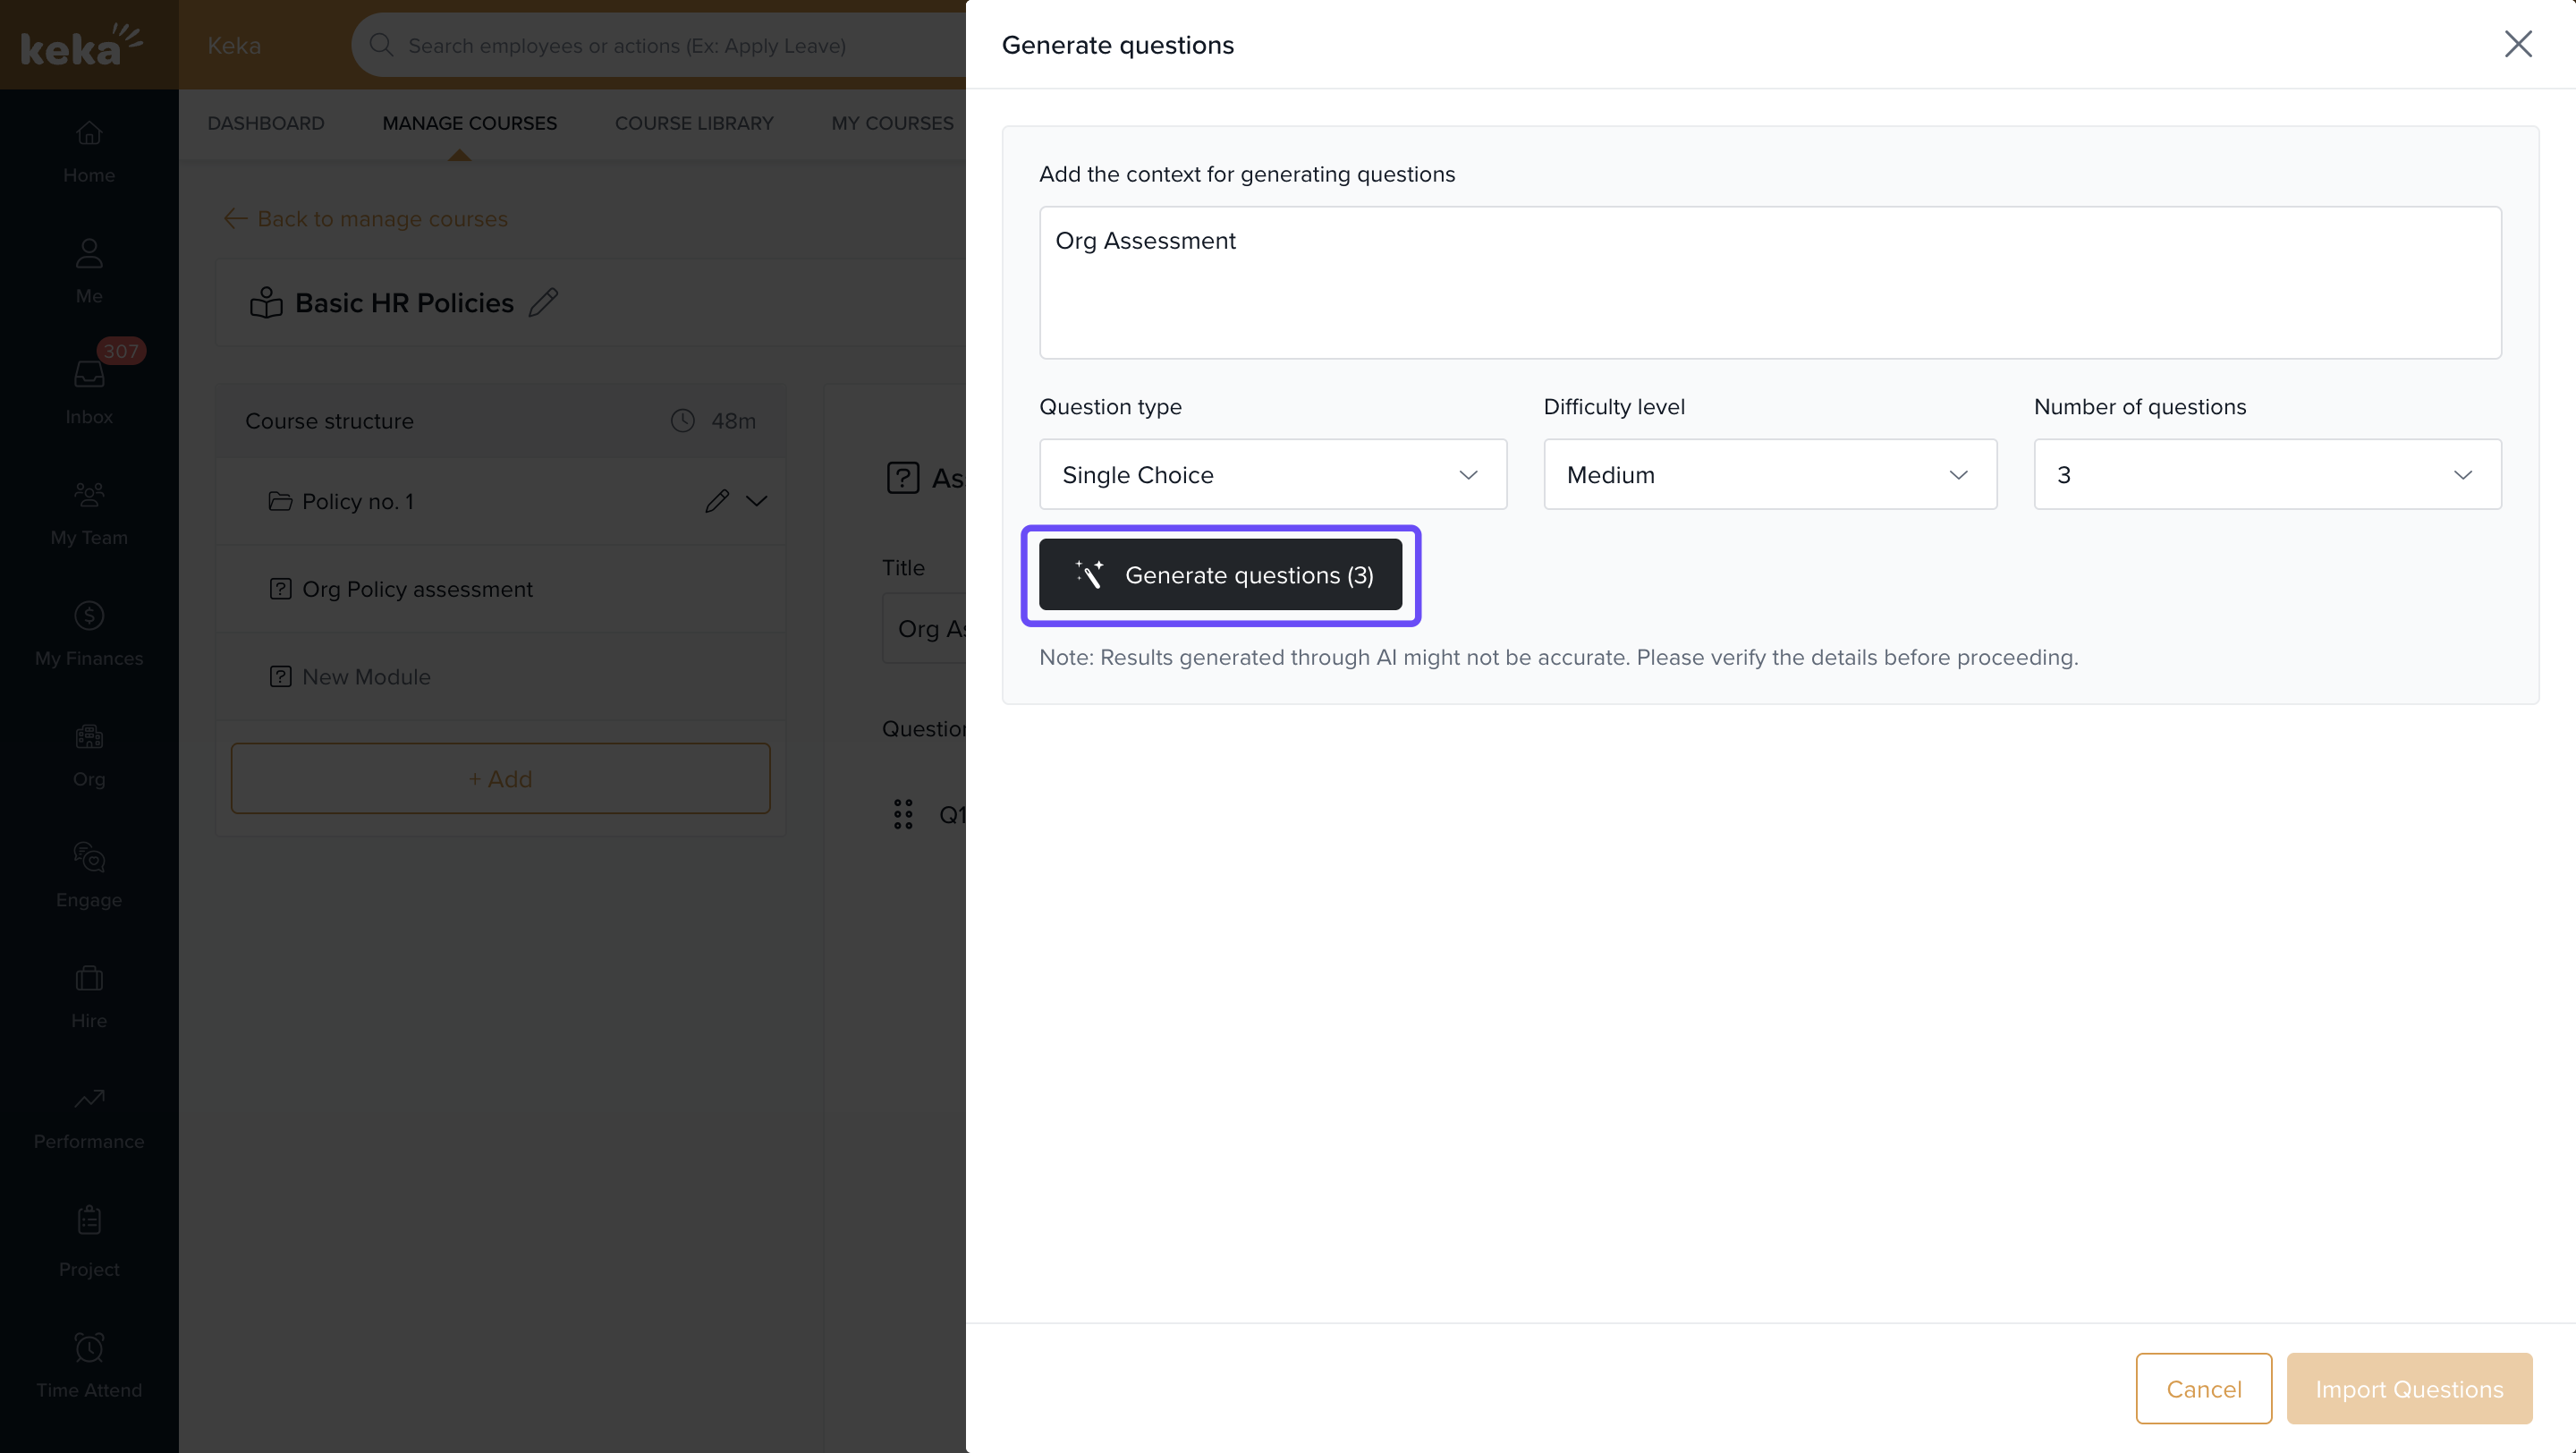Edit Policy no. 1 with pencil icon
This screenshot has height=1453, width=2576.
(x=716, y=501)
